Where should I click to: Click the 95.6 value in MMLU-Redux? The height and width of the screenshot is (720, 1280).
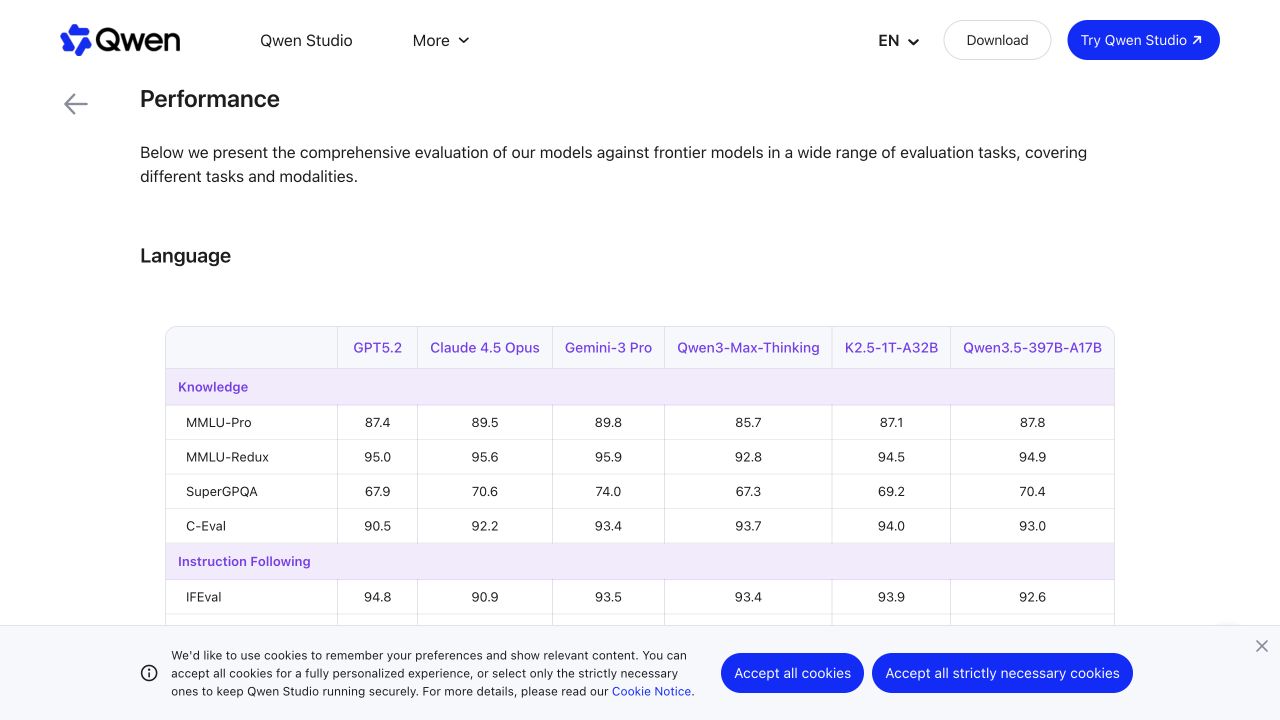[485, 457]
